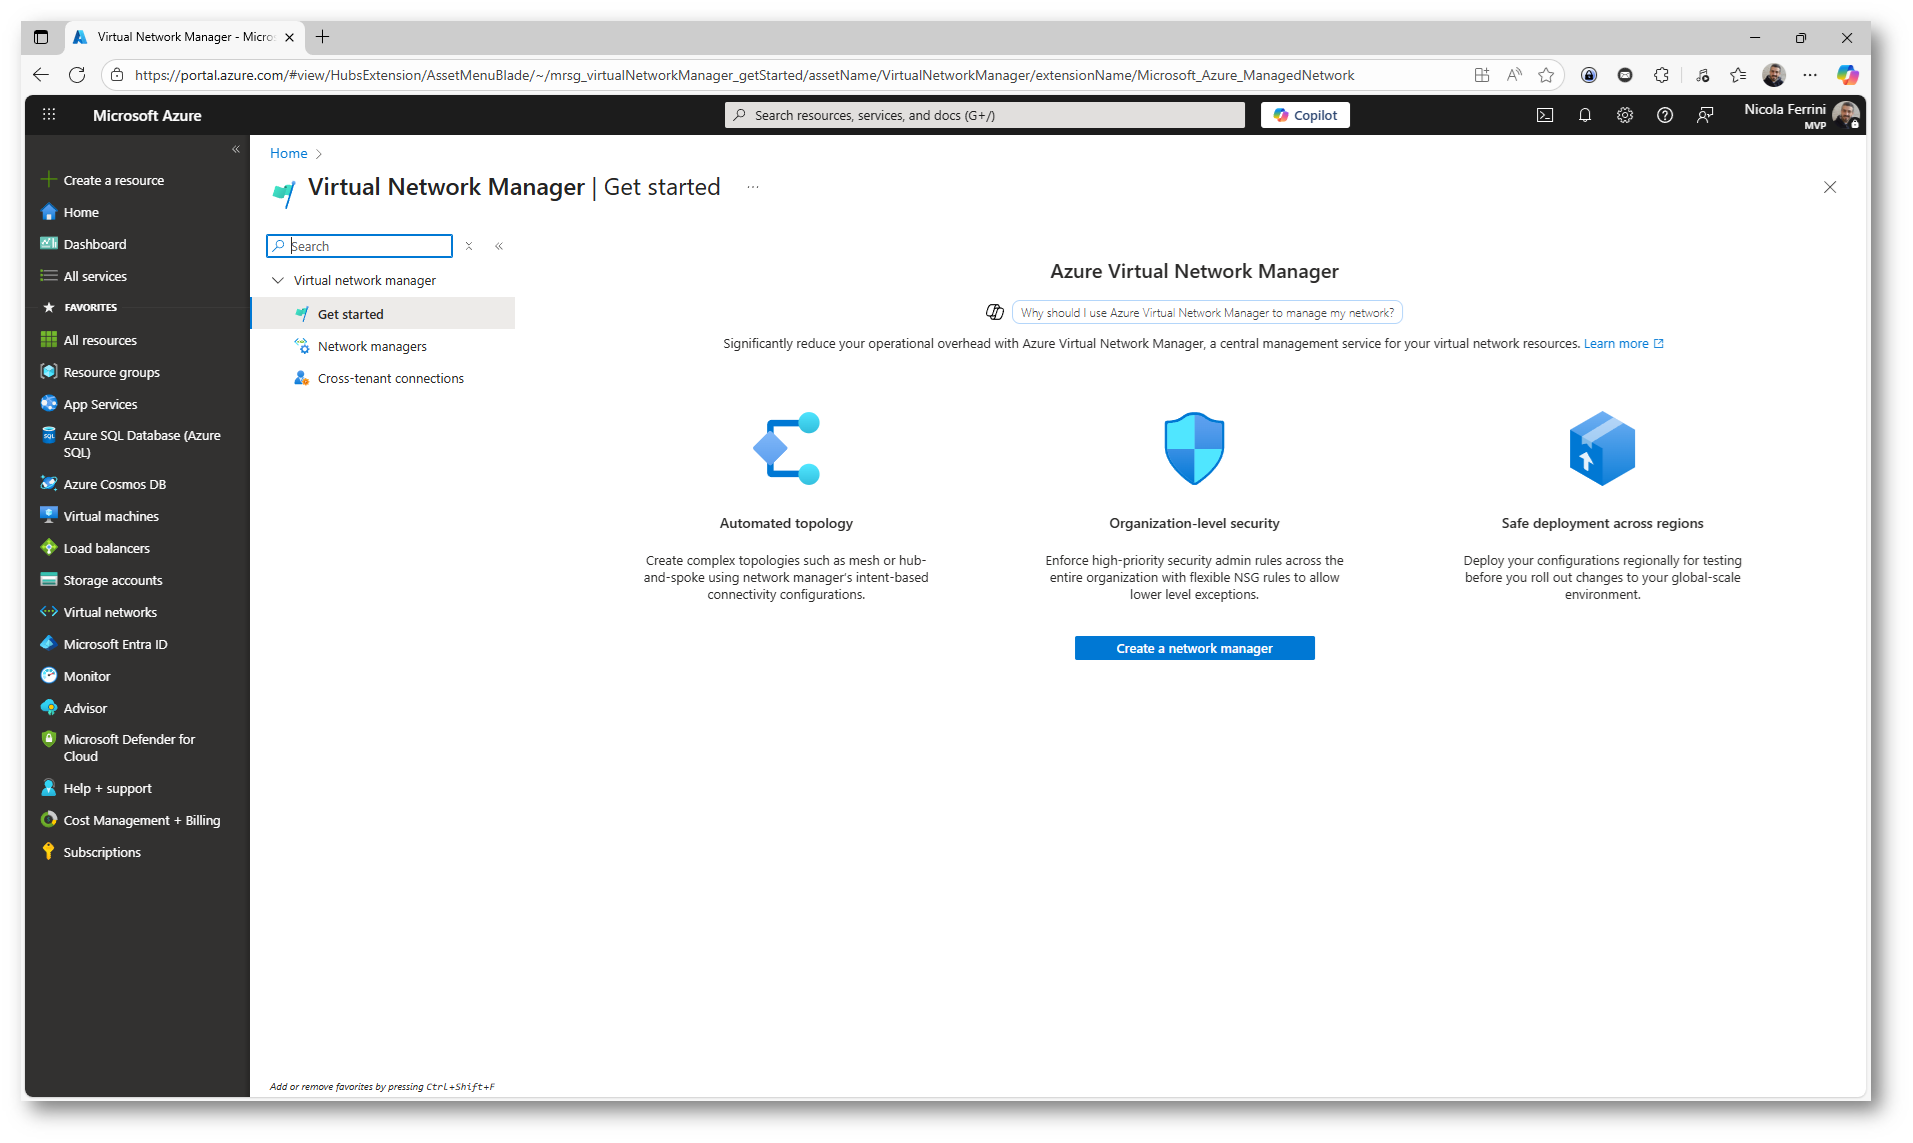Open the Help question mark icon

pyautogui.click(x=1665, y=115)
